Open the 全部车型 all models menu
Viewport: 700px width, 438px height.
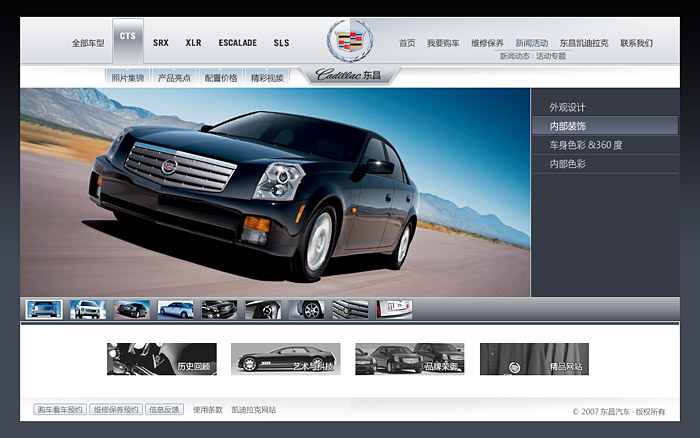point(88,43)
